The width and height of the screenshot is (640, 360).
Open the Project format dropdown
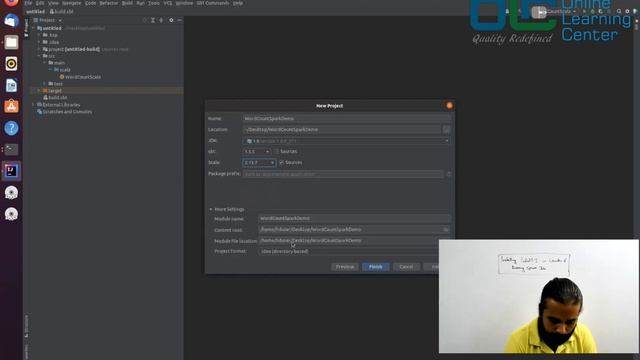350,251
